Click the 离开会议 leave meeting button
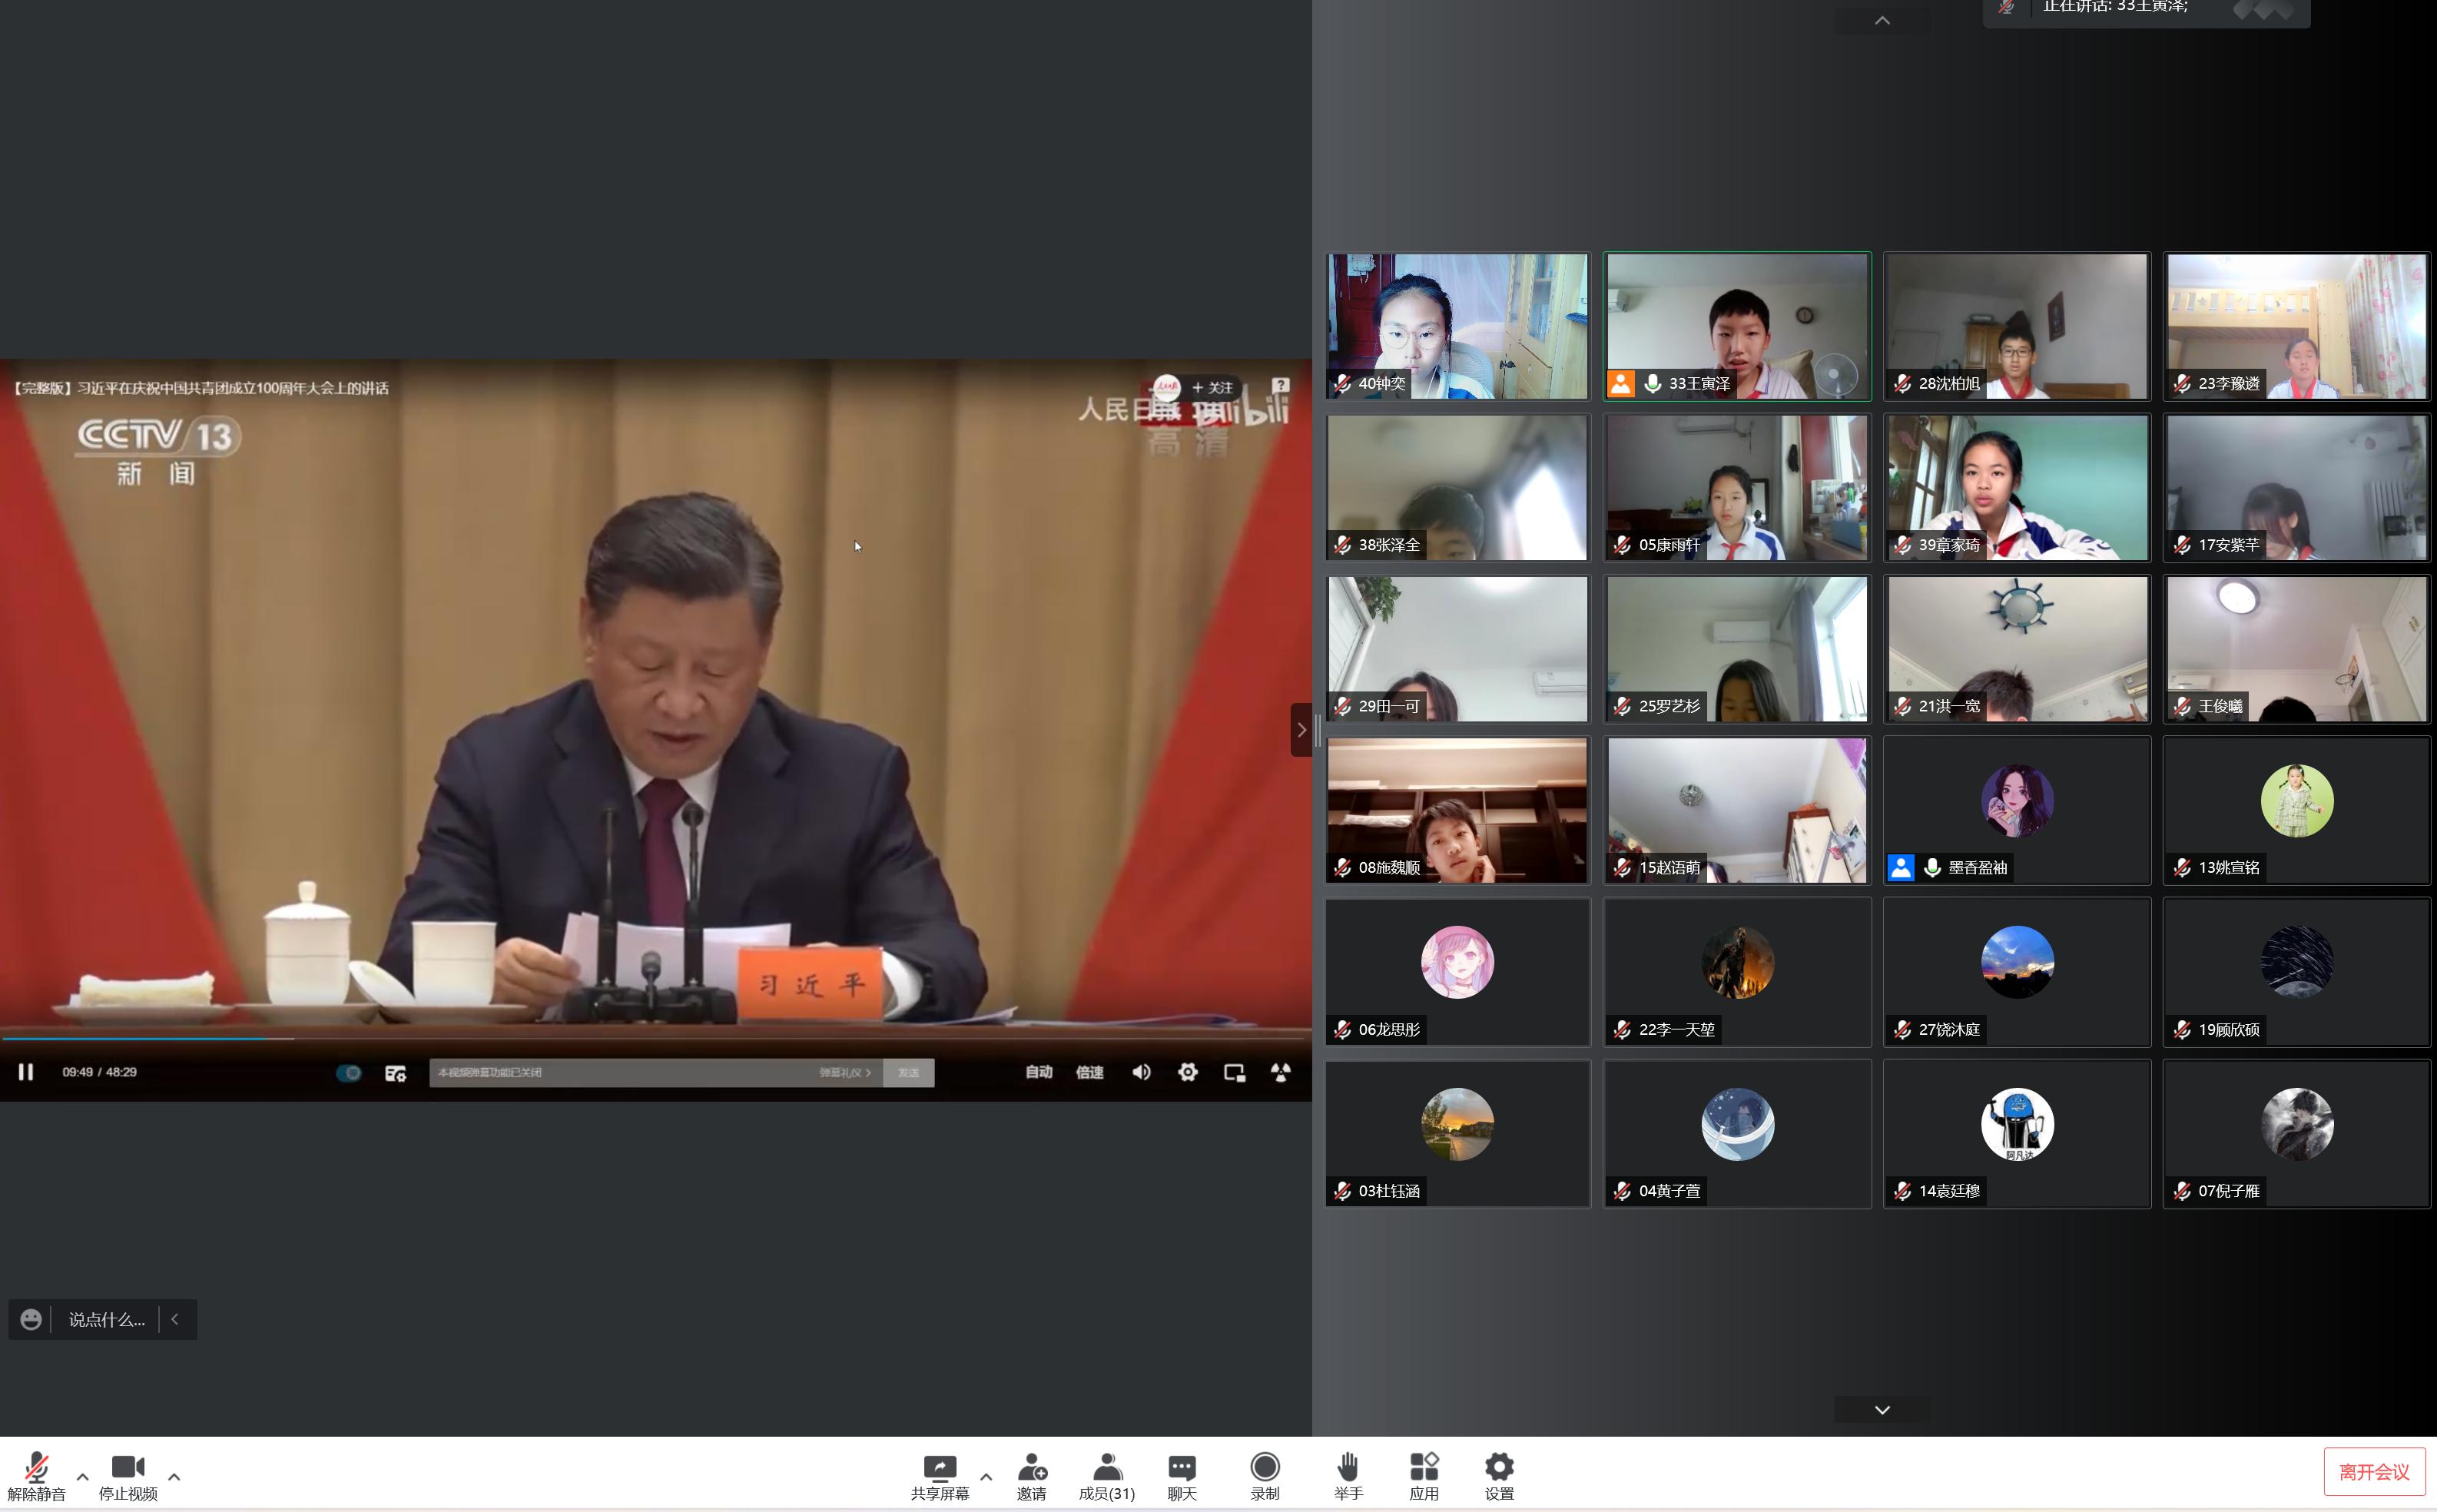The height and width of the screenshot is (1512, 2437). (2373, 1472)
